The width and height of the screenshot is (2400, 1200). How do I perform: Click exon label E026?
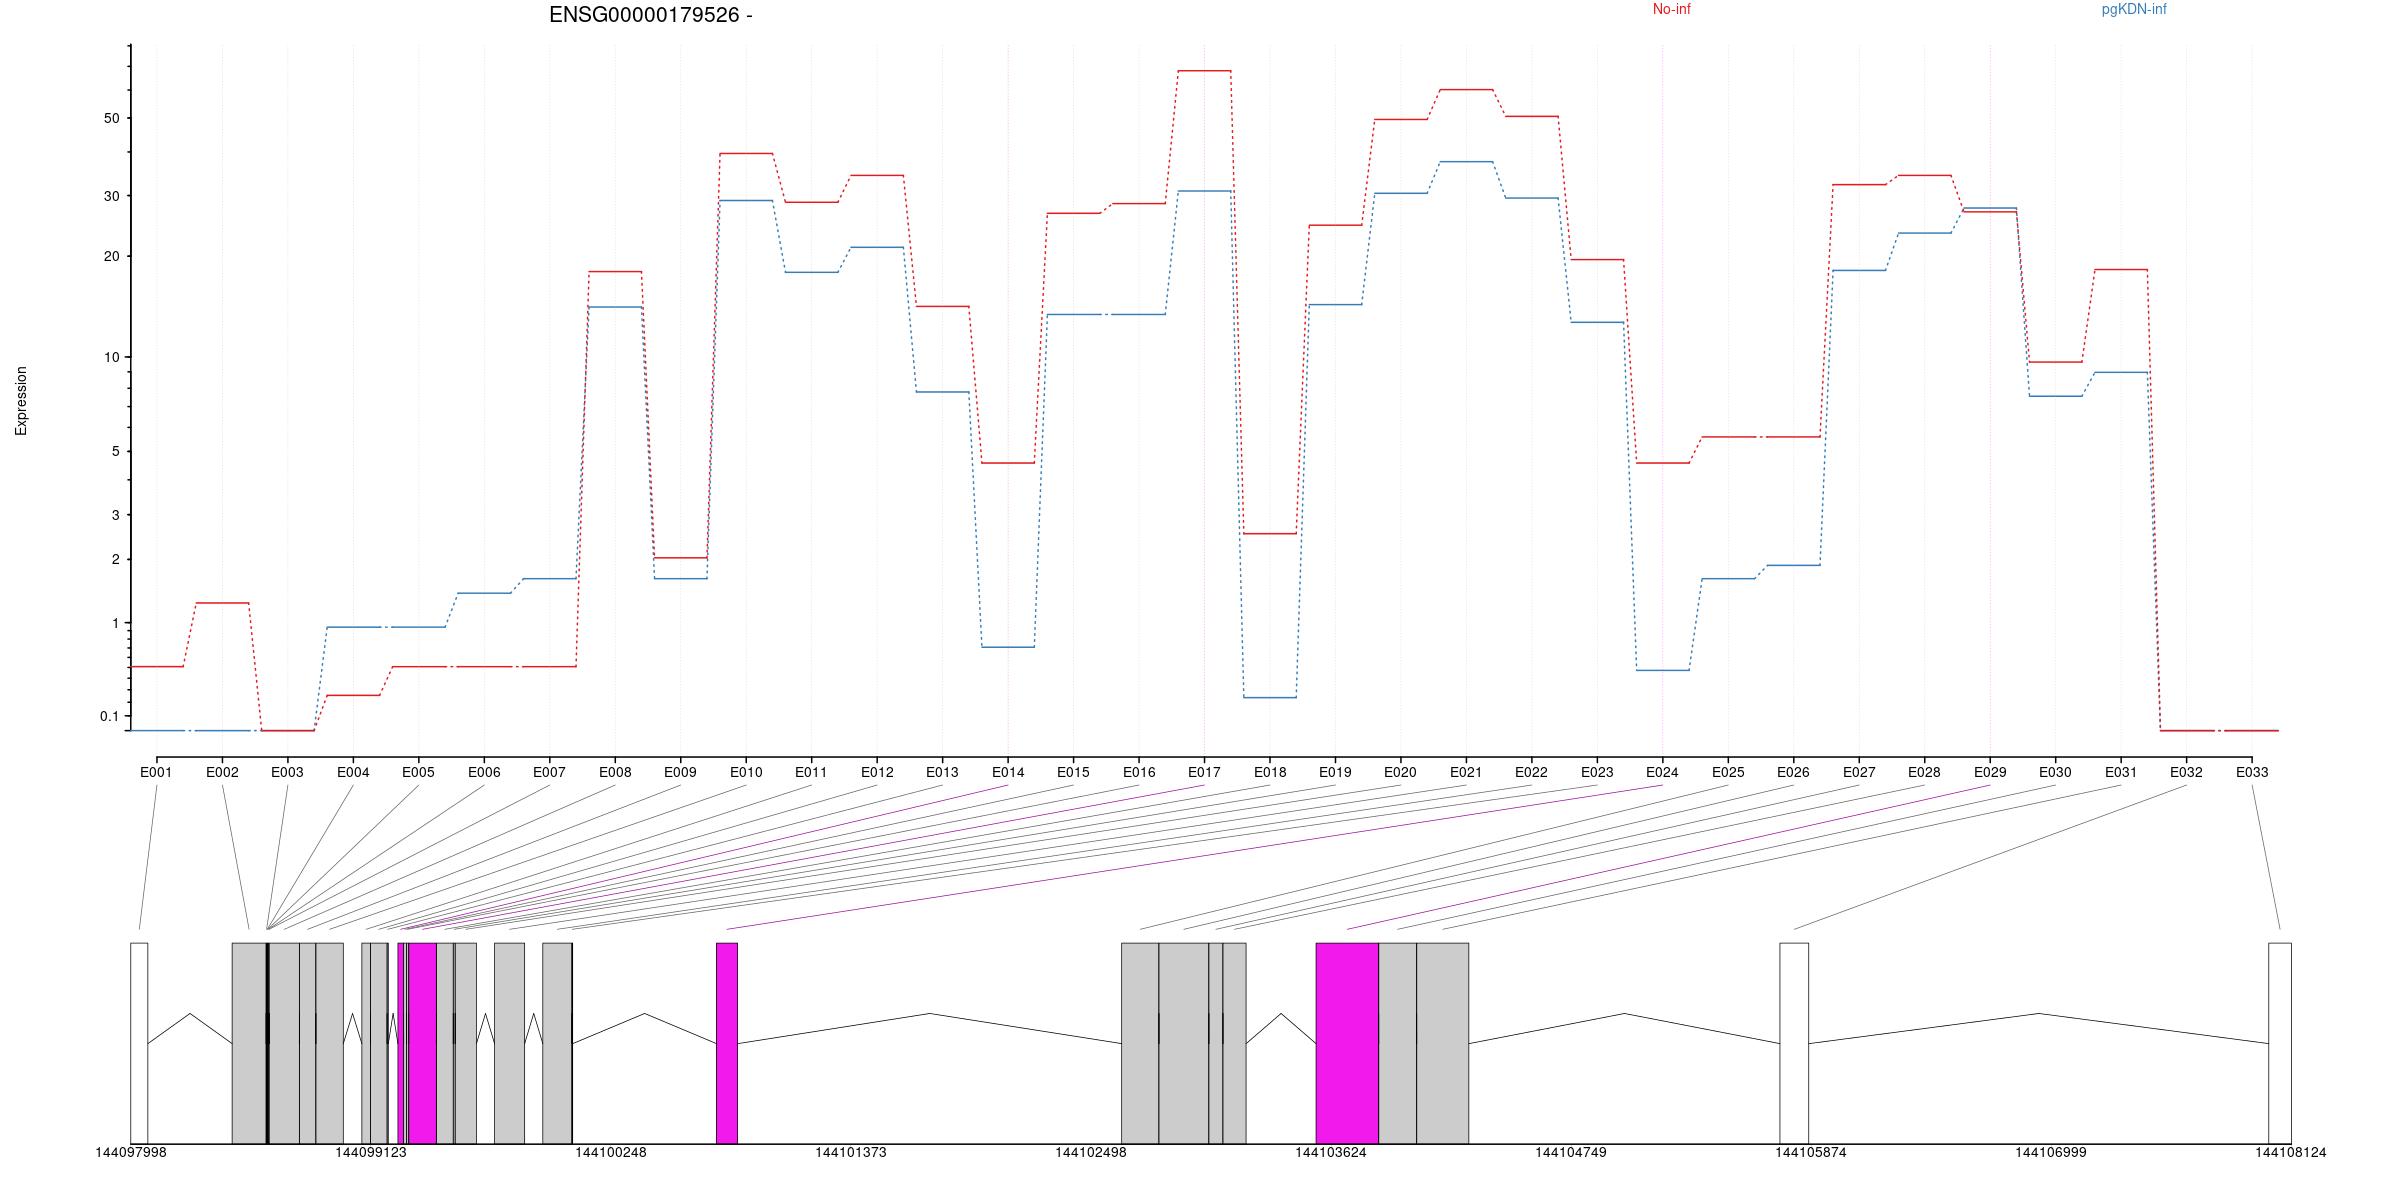[1793, 772]
